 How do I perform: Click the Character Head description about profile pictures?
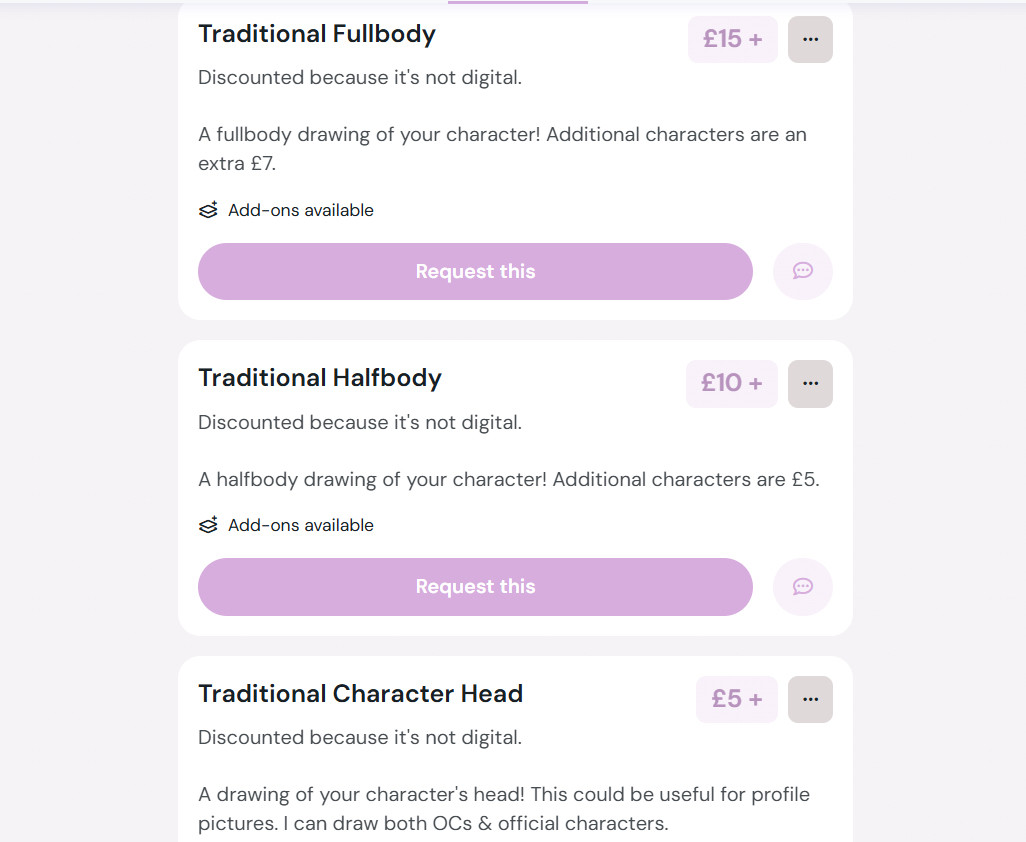point(504,809)
